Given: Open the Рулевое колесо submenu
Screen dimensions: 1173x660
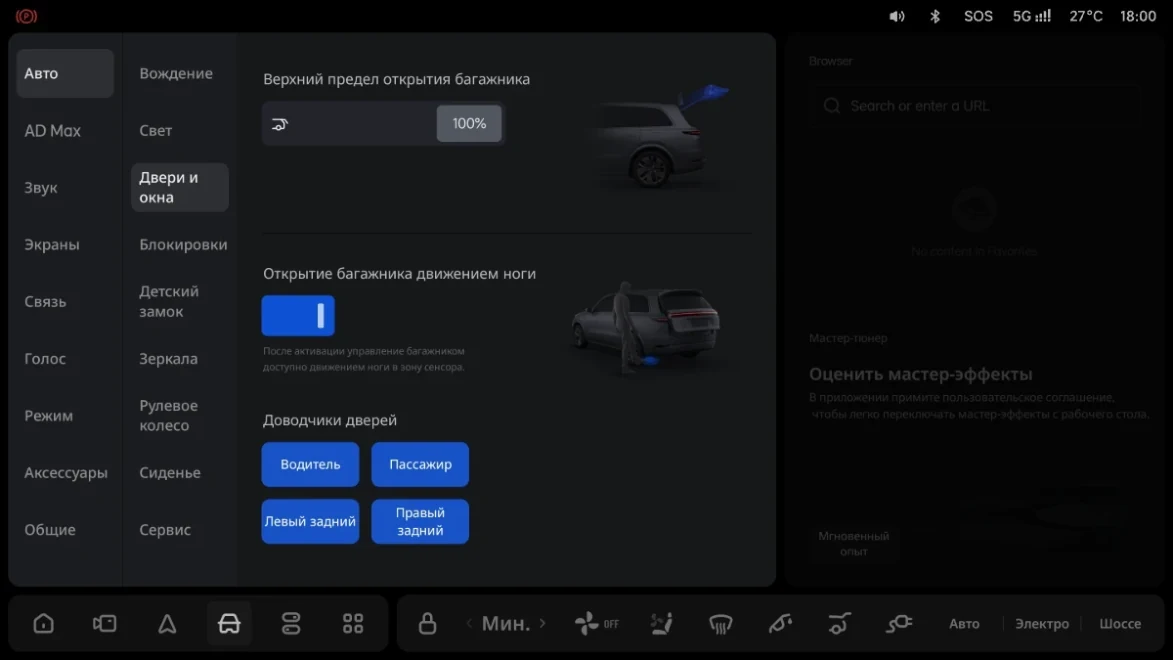Looking at the screenshot, I should tap(168, 415).
